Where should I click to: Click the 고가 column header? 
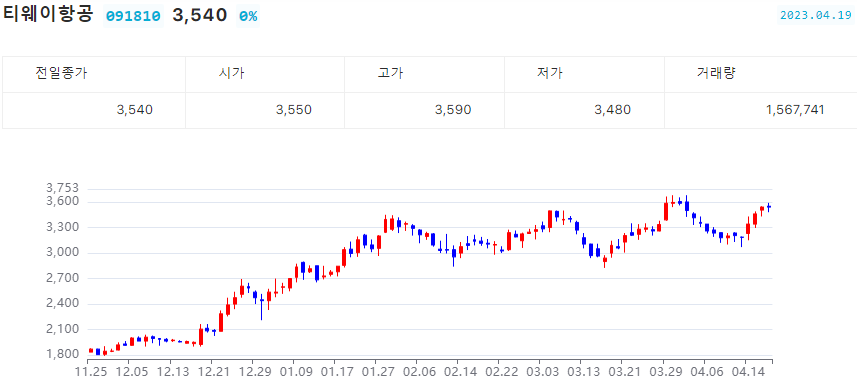390,73
